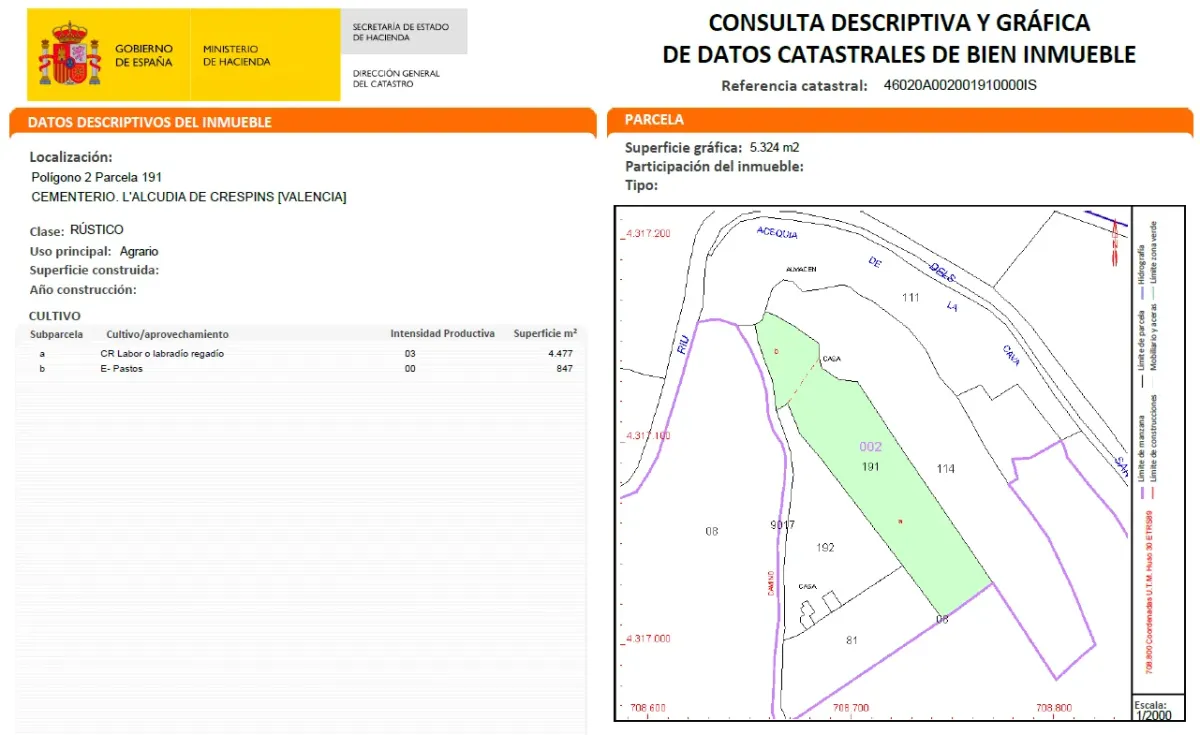Click the RÚSTICO class value
1200x735 pixels.
97,230
